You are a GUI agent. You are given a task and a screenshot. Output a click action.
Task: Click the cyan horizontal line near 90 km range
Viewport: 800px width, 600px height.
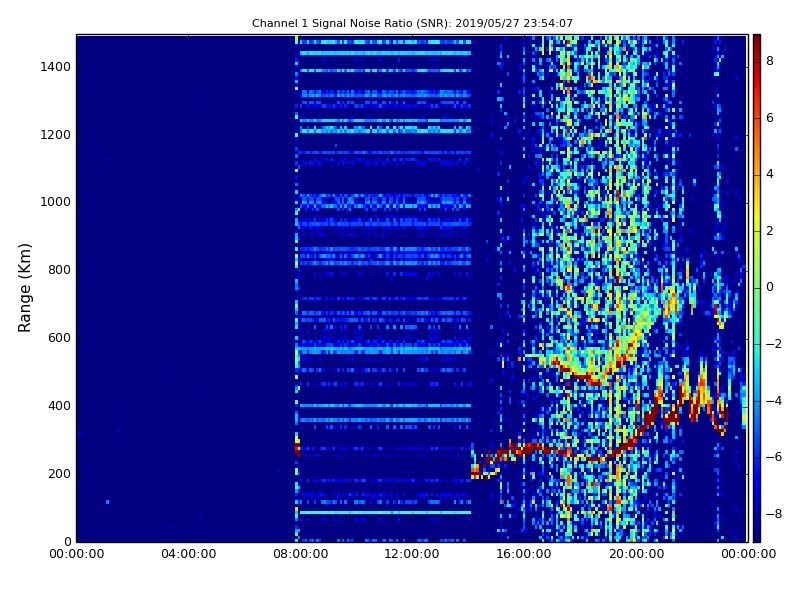385,512
